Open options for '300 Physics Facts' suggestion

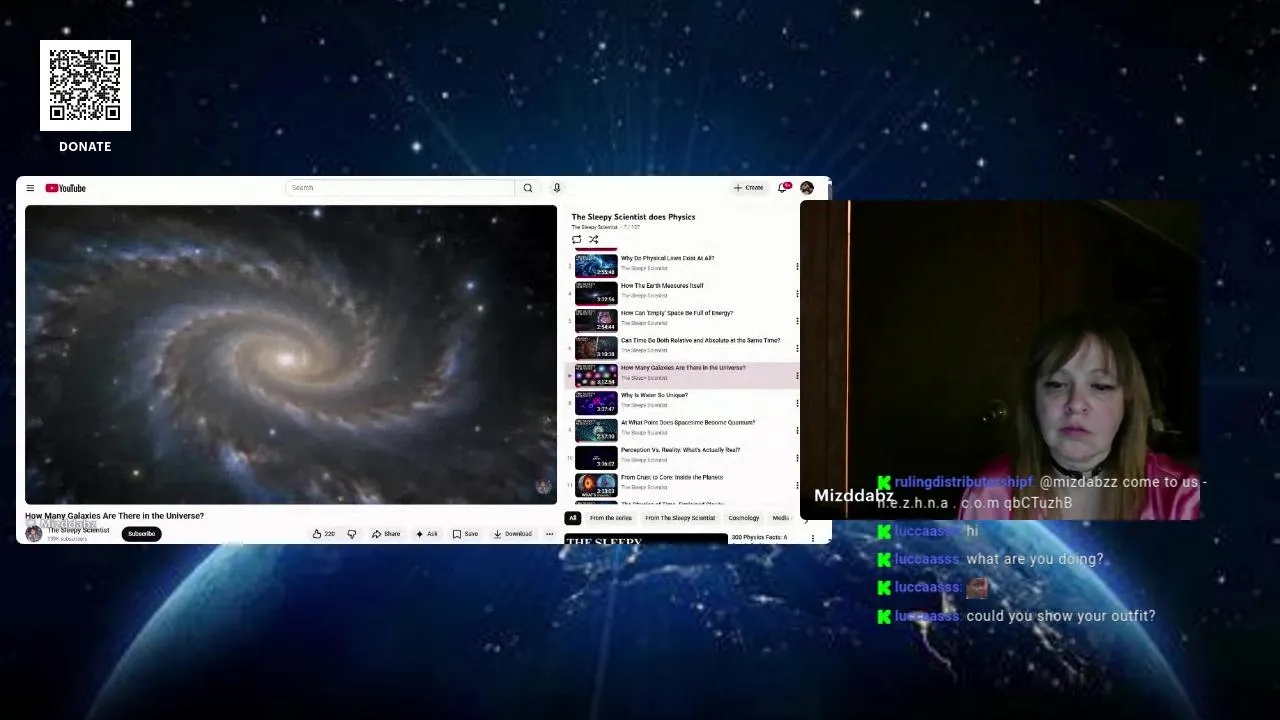[812, 538]
